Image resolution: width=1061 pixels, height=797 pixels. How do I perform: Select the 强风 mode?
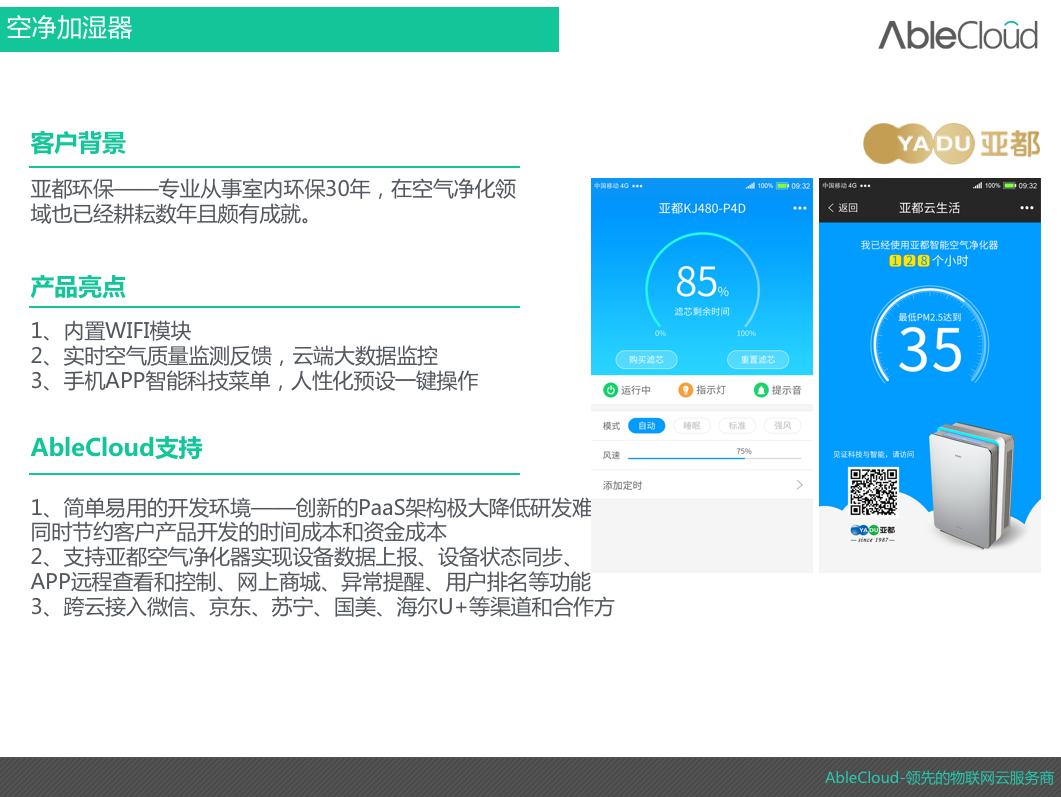click(x=782, y=426)
